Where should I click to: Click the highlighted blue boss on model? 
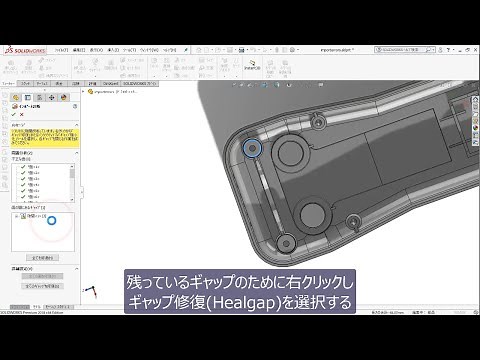point(252,148)
